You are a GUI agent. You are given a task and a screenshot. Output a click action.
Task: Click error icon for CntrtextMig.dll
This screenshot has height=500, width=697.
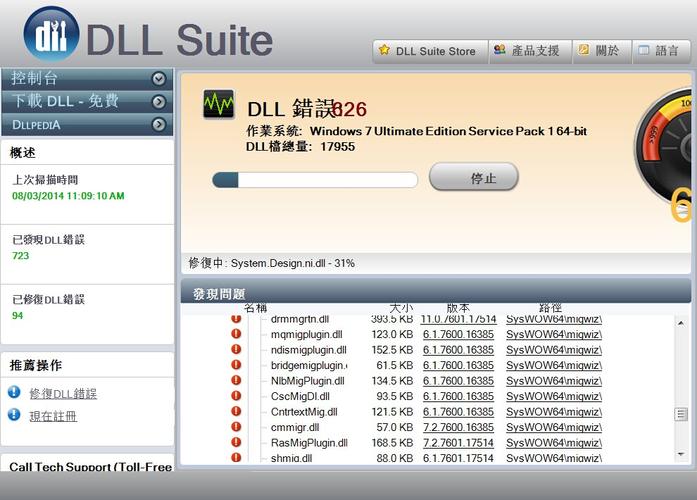pyautogui.click(x=236, y=411)
